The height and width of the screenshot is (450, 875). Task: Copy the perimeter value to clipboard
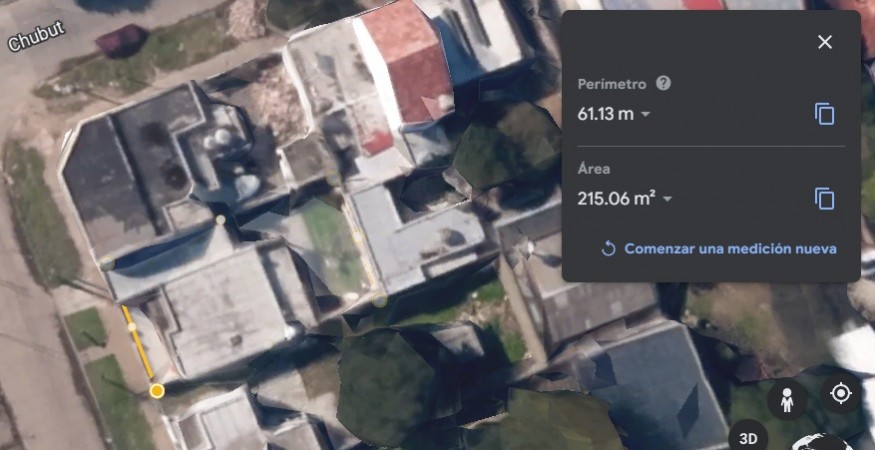click(x=824, y=114)
